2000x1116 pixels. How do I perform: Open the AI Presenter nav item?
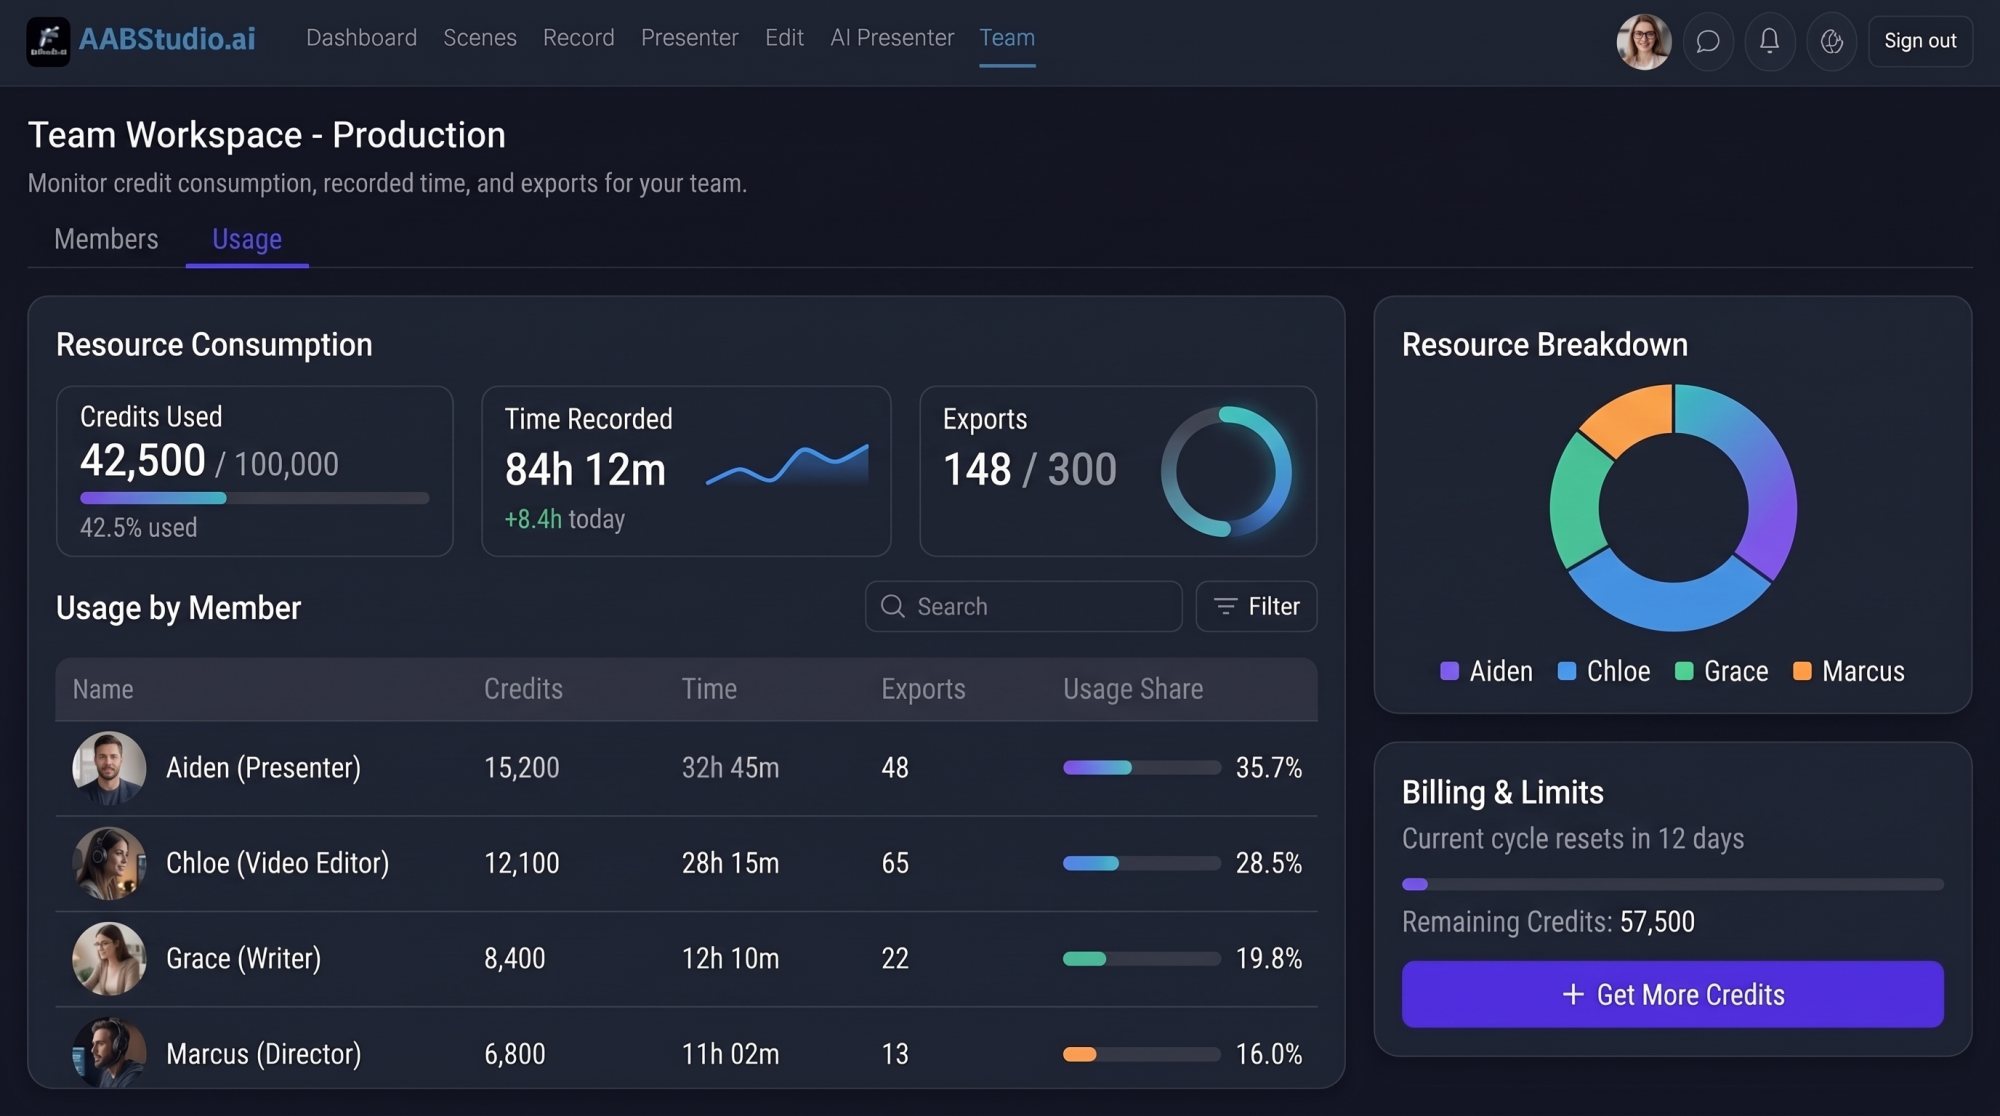click(892, 38)
